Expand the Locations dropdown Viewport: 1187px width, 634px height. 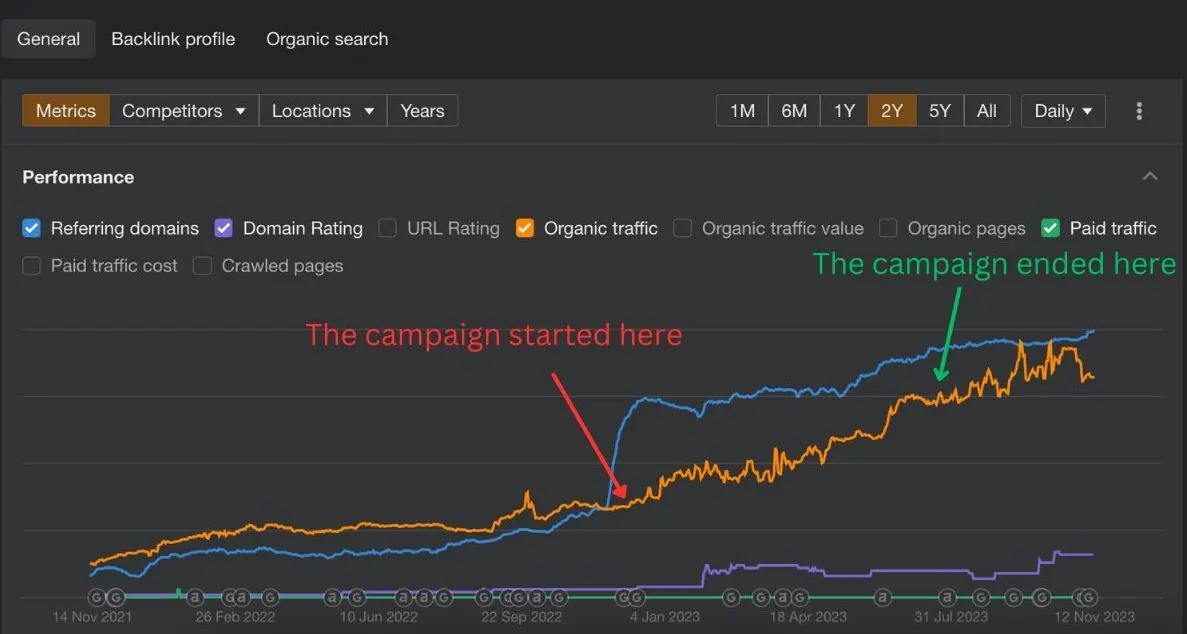[323, 111]
